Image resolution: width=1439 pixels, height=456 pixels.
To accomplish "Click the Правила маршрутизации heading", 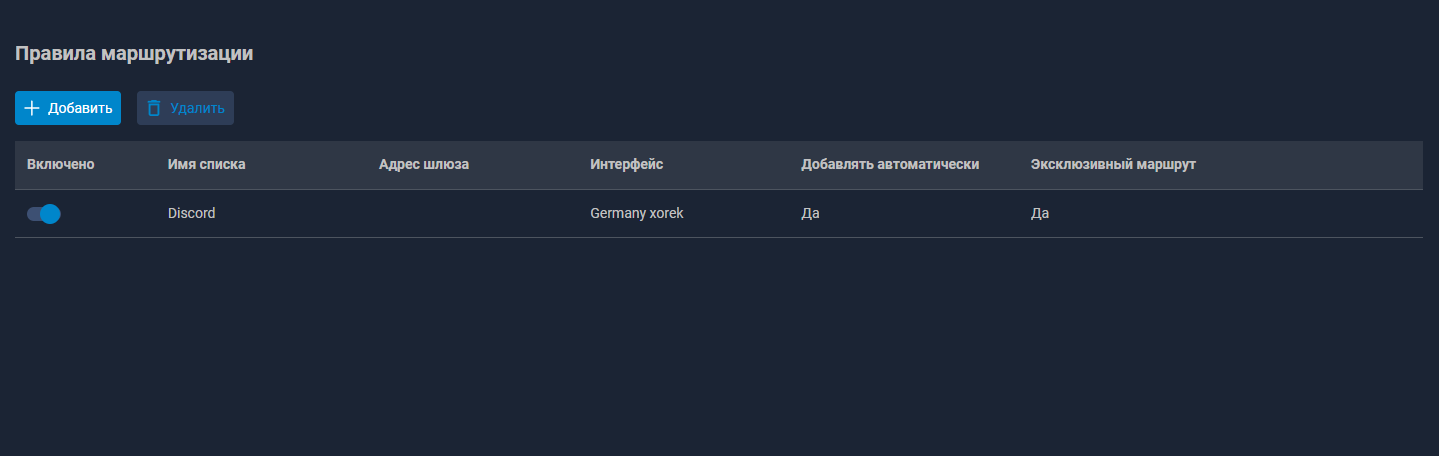I will click(x=134, y=54).
